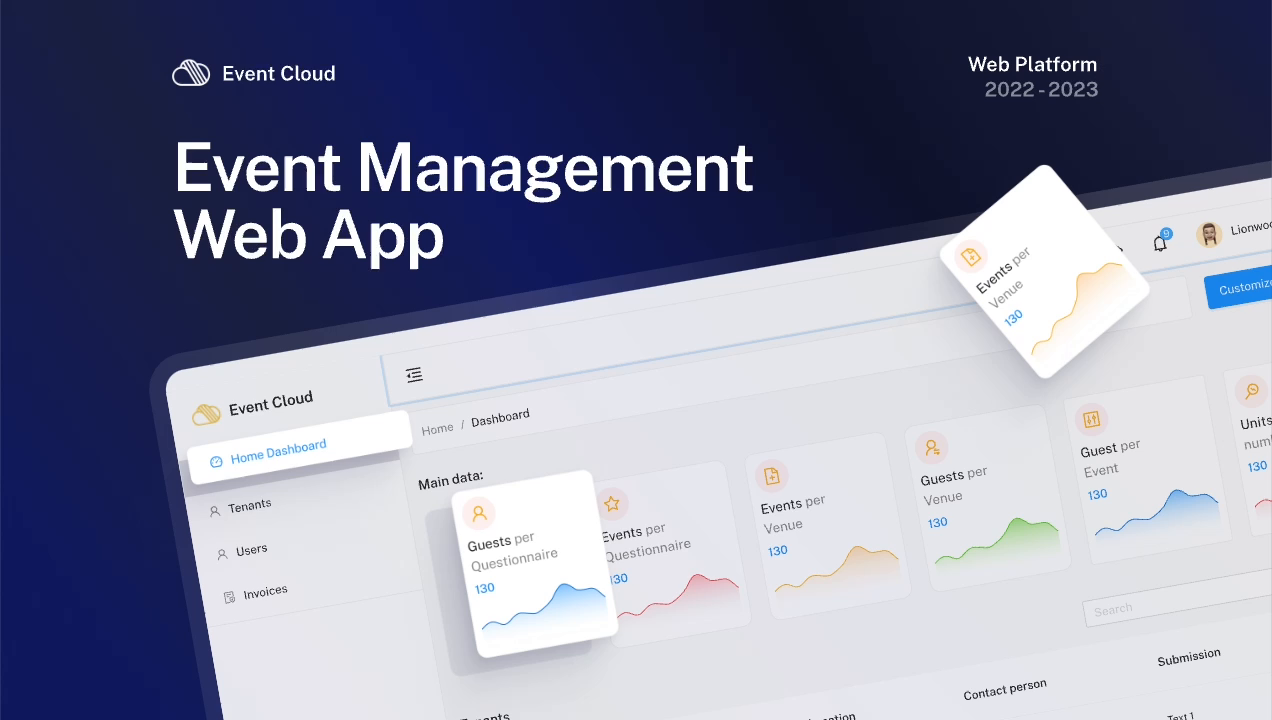Click the search icon on the Units card
The image size is (1272, 720).
click(x=1251, y=391)
